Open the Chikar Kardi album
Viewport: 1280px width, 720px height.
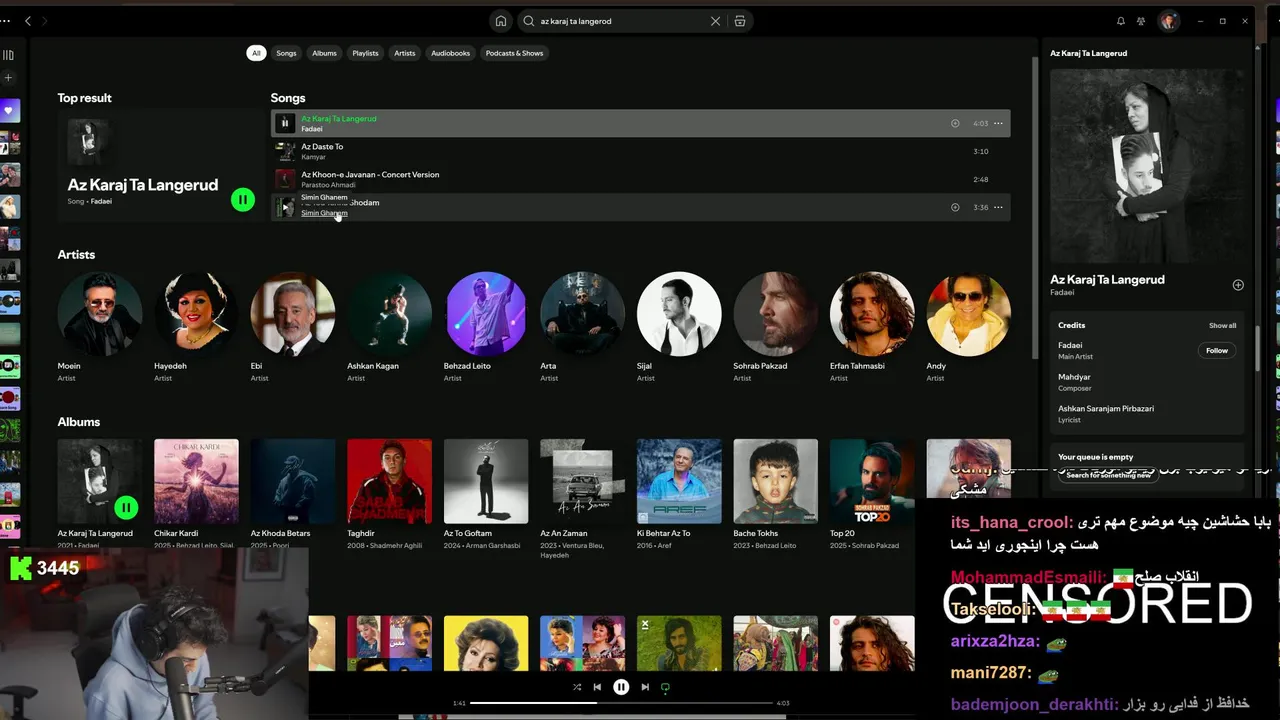tap(196, 481)
